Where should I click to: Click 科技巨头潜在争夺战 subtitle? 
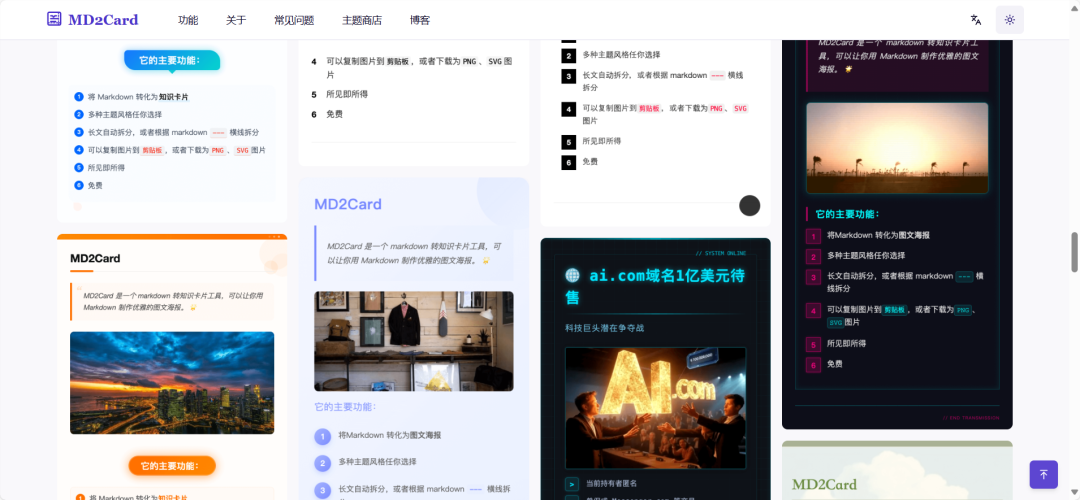coord(605,328)
